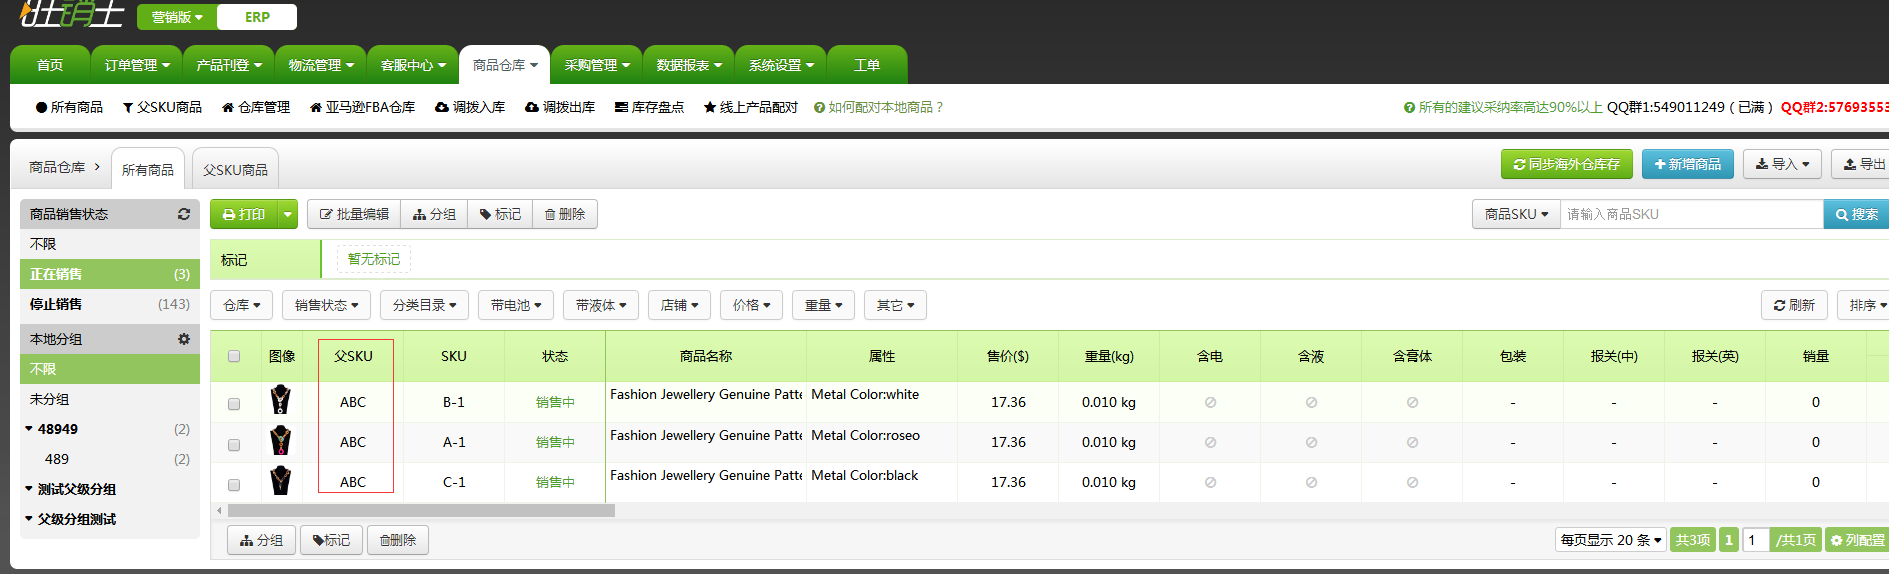Open 线上产品配对 star link
1889x574 pixels.
751,107
